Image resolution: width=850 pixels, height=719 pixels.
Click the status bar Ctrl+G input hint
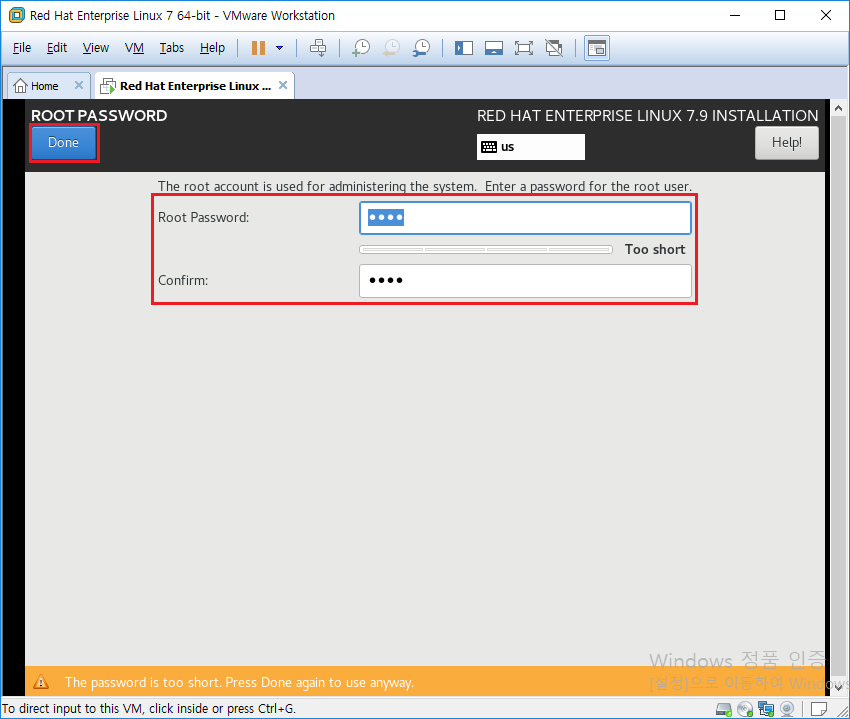pyautogui.click(x=149, y=709)
